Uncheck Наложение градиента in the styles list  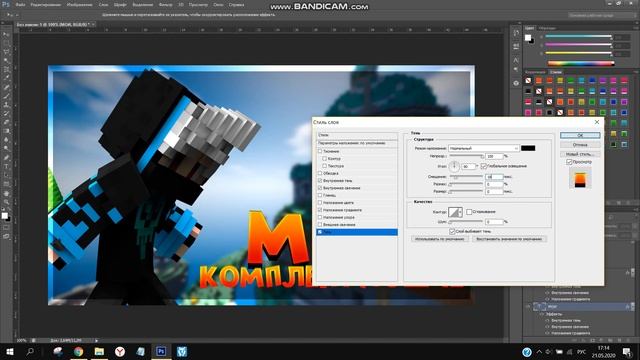(320, 210)
